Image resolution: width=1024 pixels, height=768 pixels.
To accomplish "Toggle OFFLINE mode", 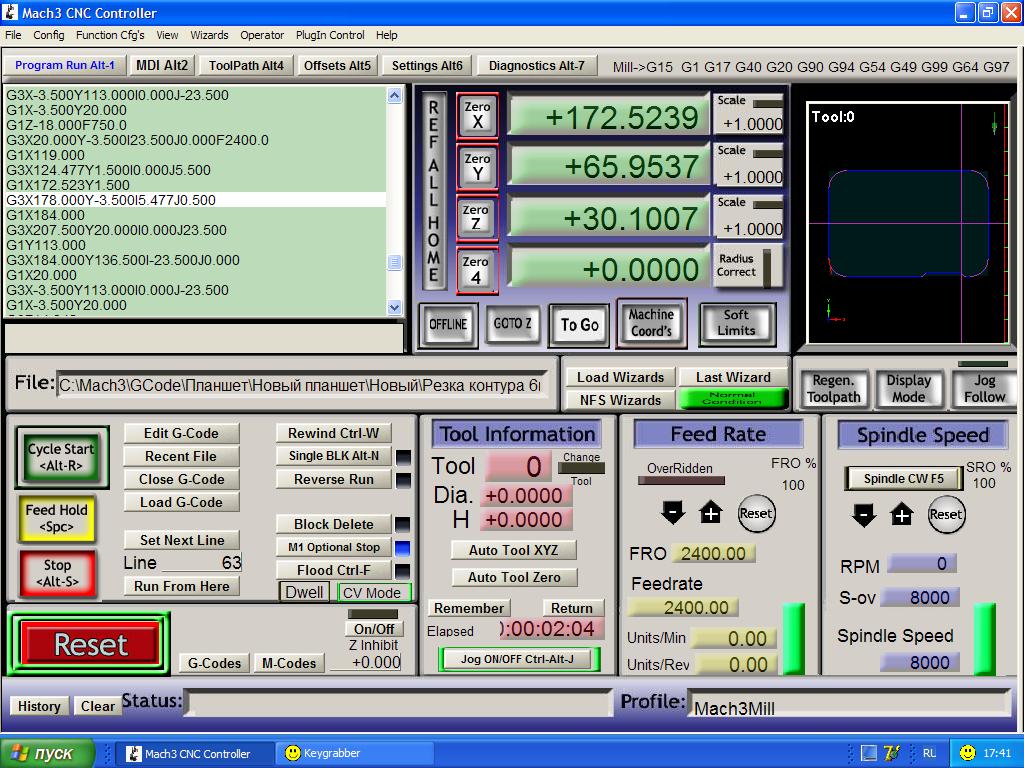I will pyautogui.click(x=447, y=324).
